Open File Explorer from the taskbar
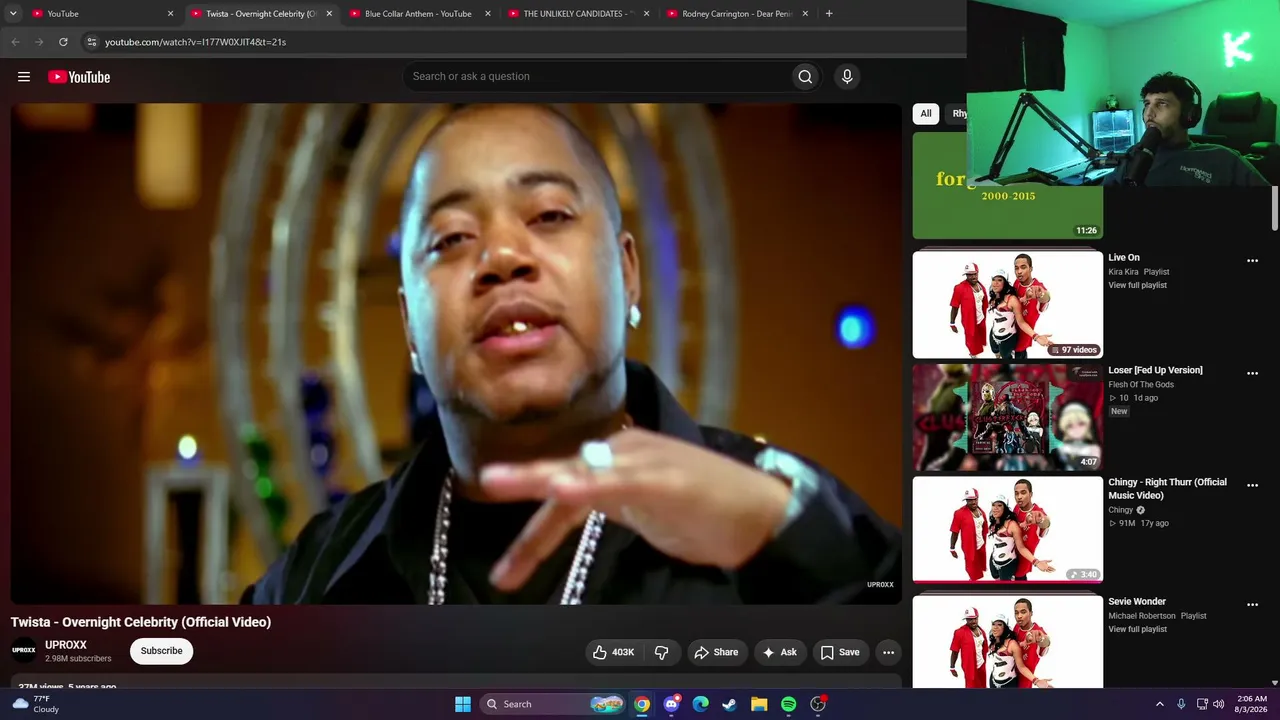The height and width of the screenshot is (720, 1280). 759,704
